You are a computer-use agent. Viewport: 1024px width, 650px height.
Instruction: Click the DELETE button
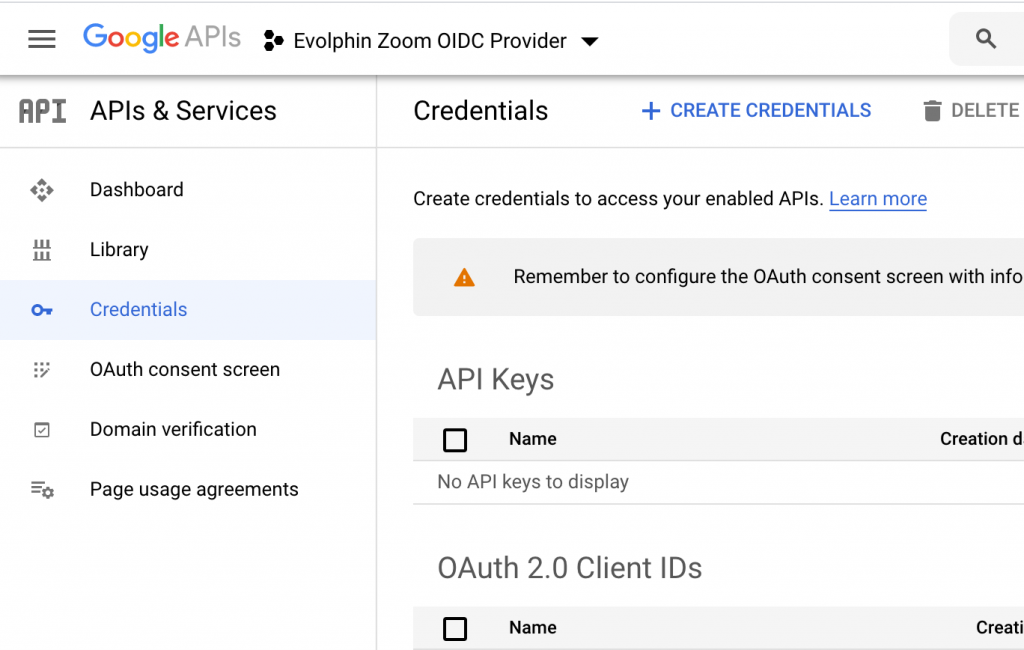[973, 110]
